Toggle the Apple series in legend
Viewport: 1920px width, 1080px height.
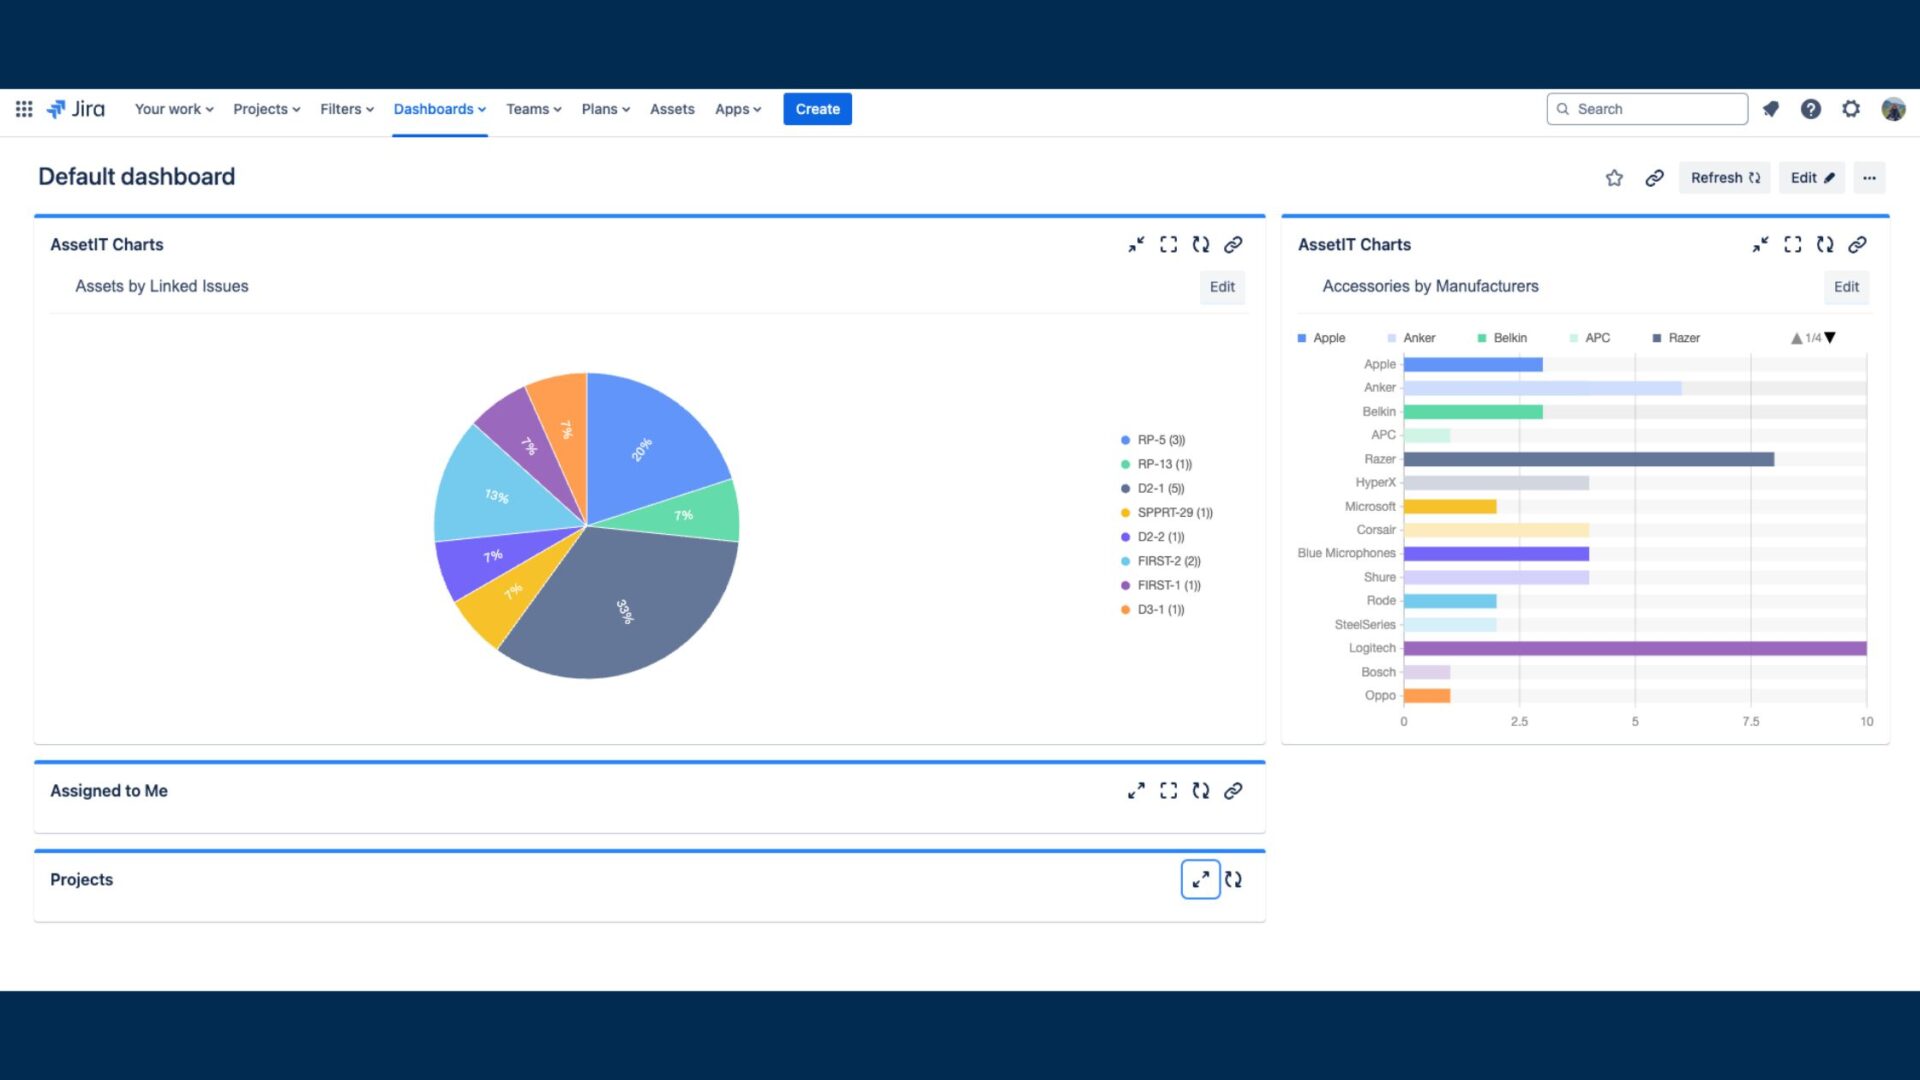(1321, 338)
